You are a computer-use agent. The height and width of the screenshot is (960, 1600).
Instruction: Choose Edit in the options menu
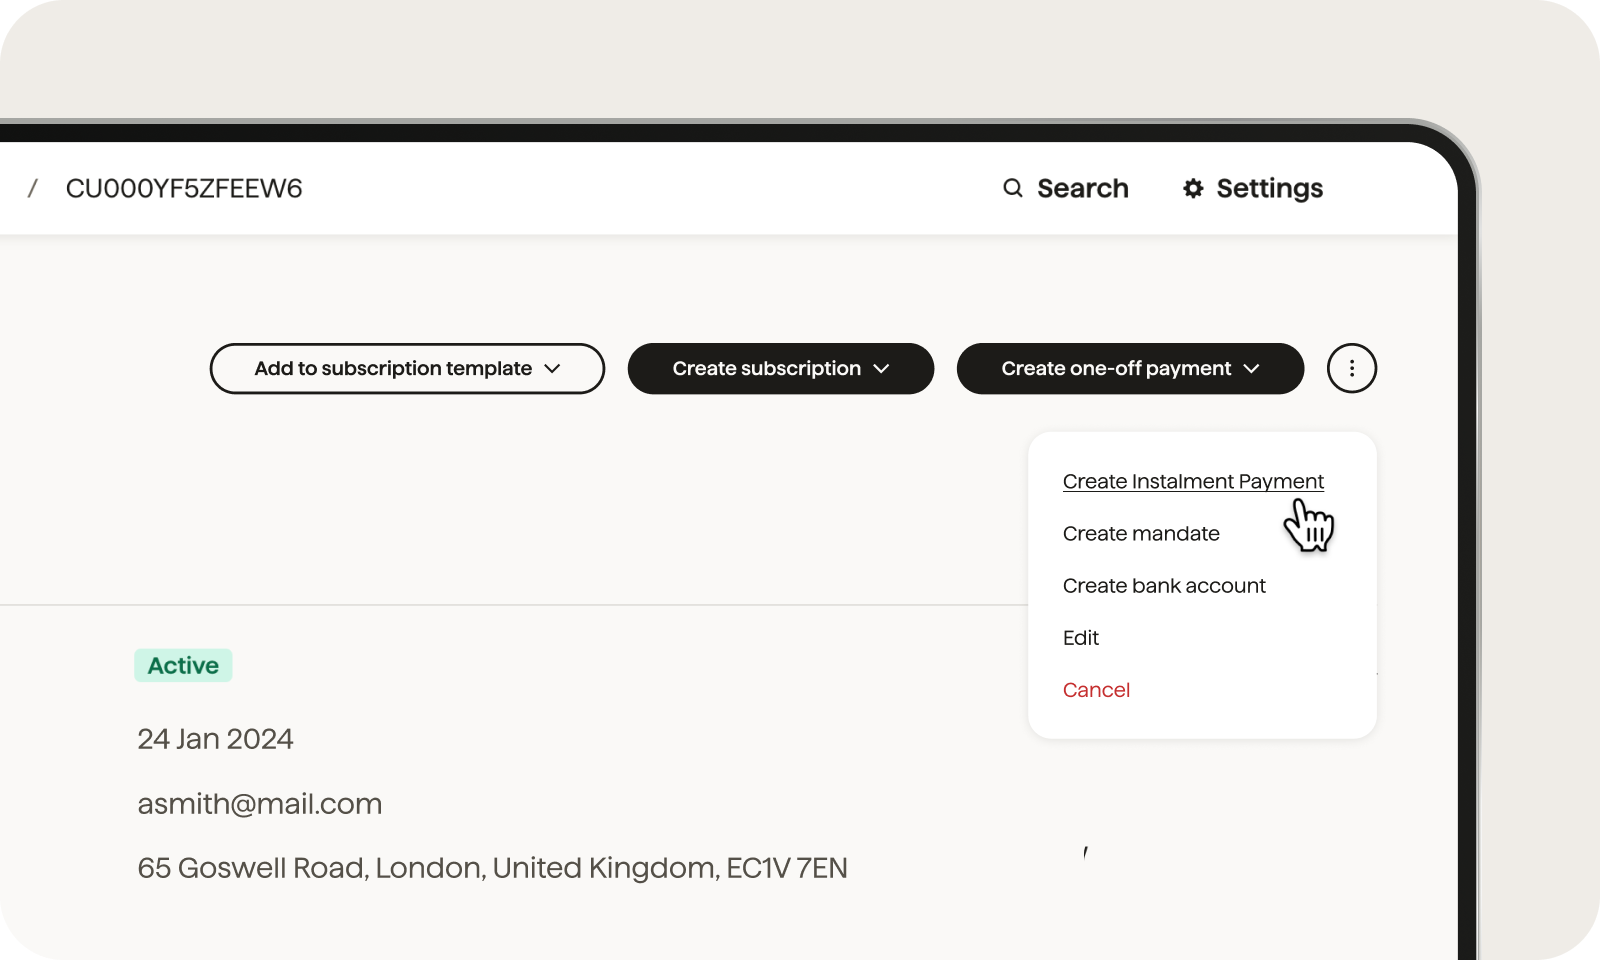[x=1081, y=638]
